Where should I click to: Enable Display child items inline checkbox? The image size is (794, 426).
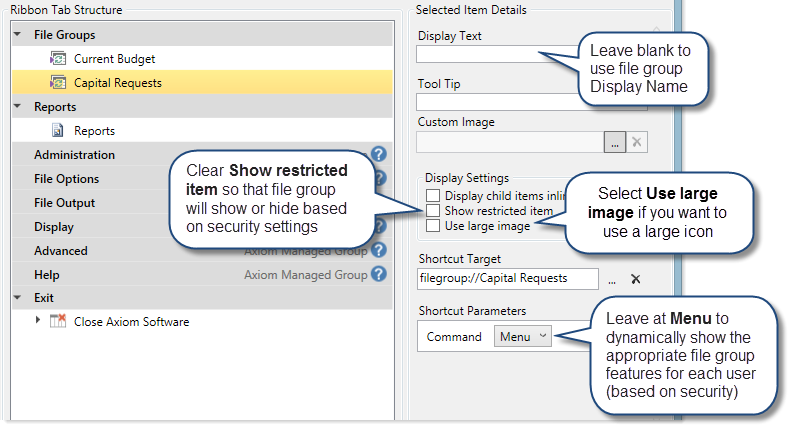(432, 196)
